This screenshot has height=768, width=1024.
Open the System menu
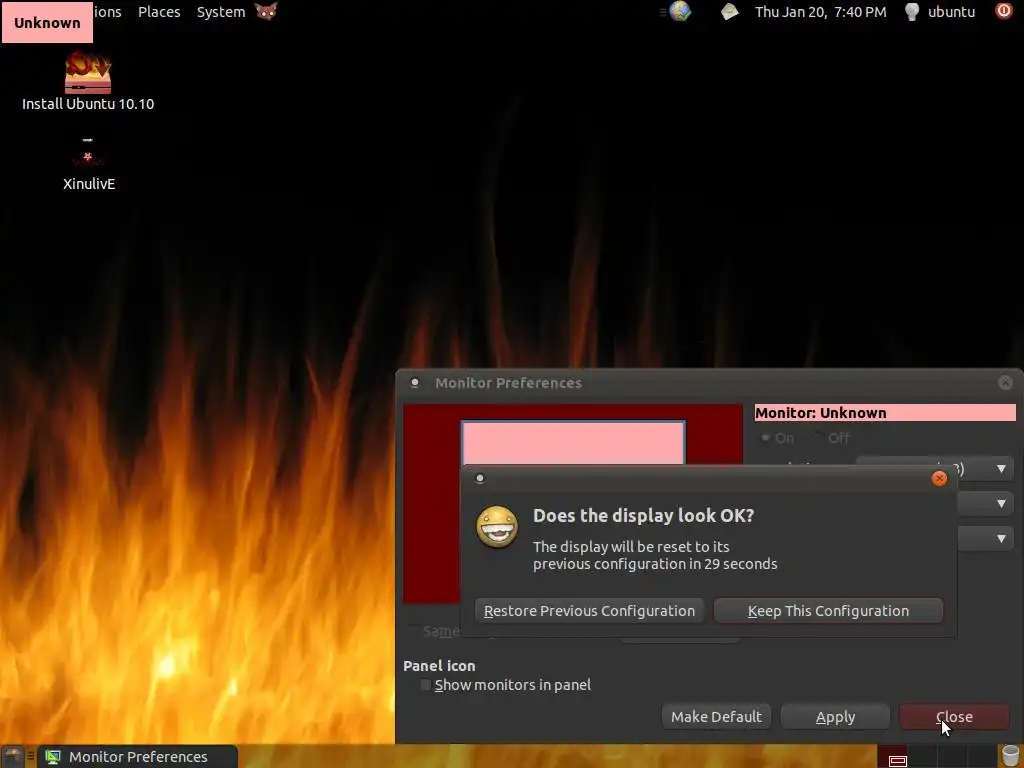tap(221, 12)
